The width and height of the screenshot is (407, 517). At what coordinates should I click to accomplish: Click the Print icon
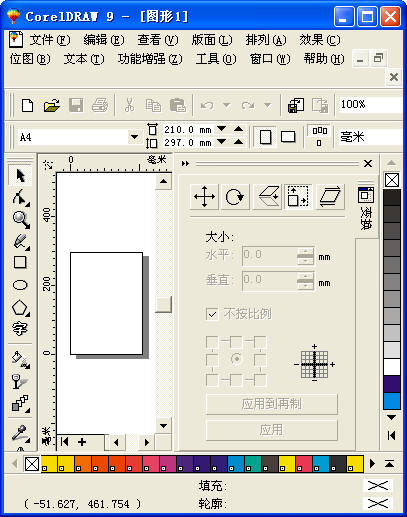[100, 105]
